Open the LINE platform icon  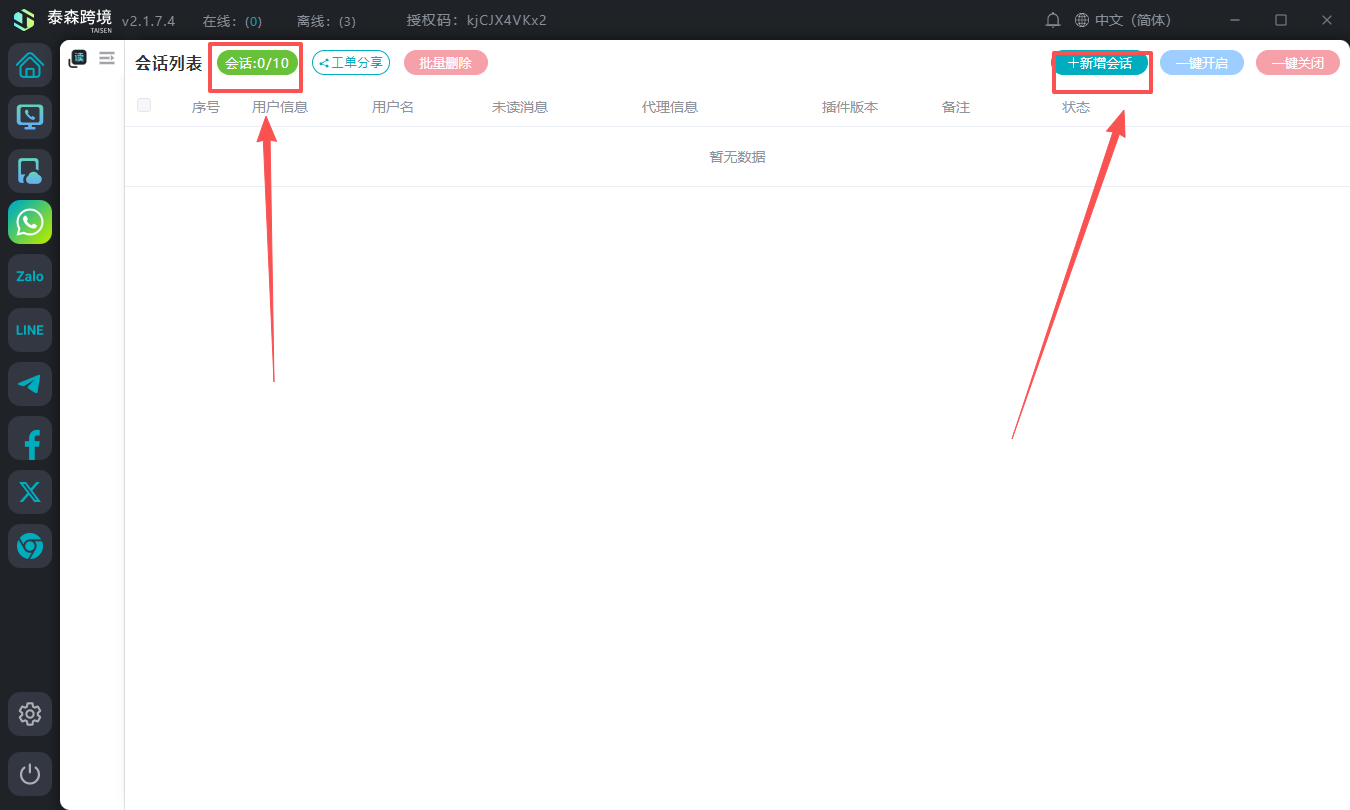[30, 330]
